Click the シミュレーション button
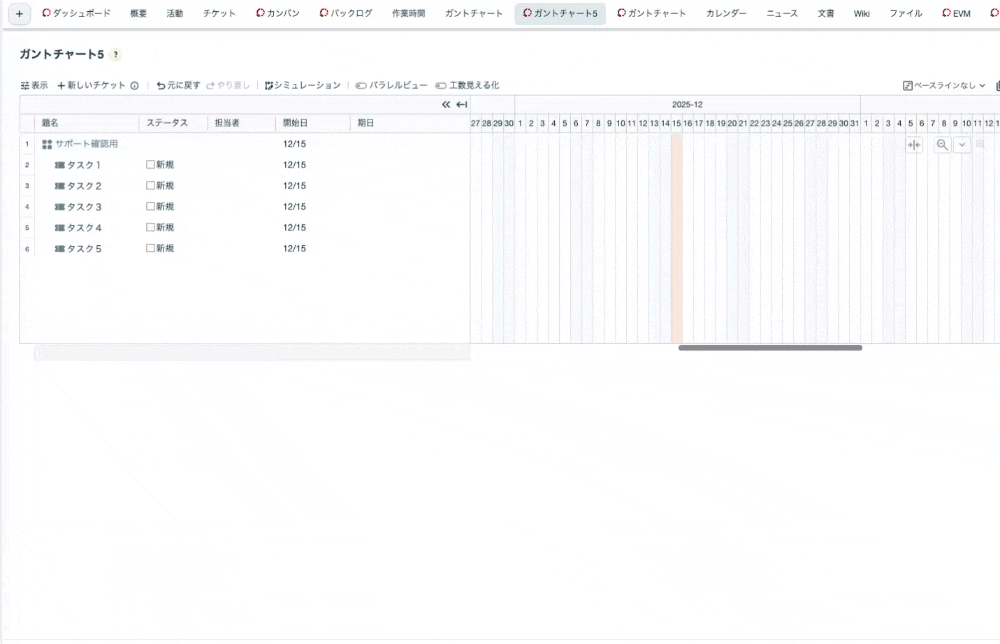Image resolution: width=1000 pixels, height=644 pixels. tap(302, 86)
